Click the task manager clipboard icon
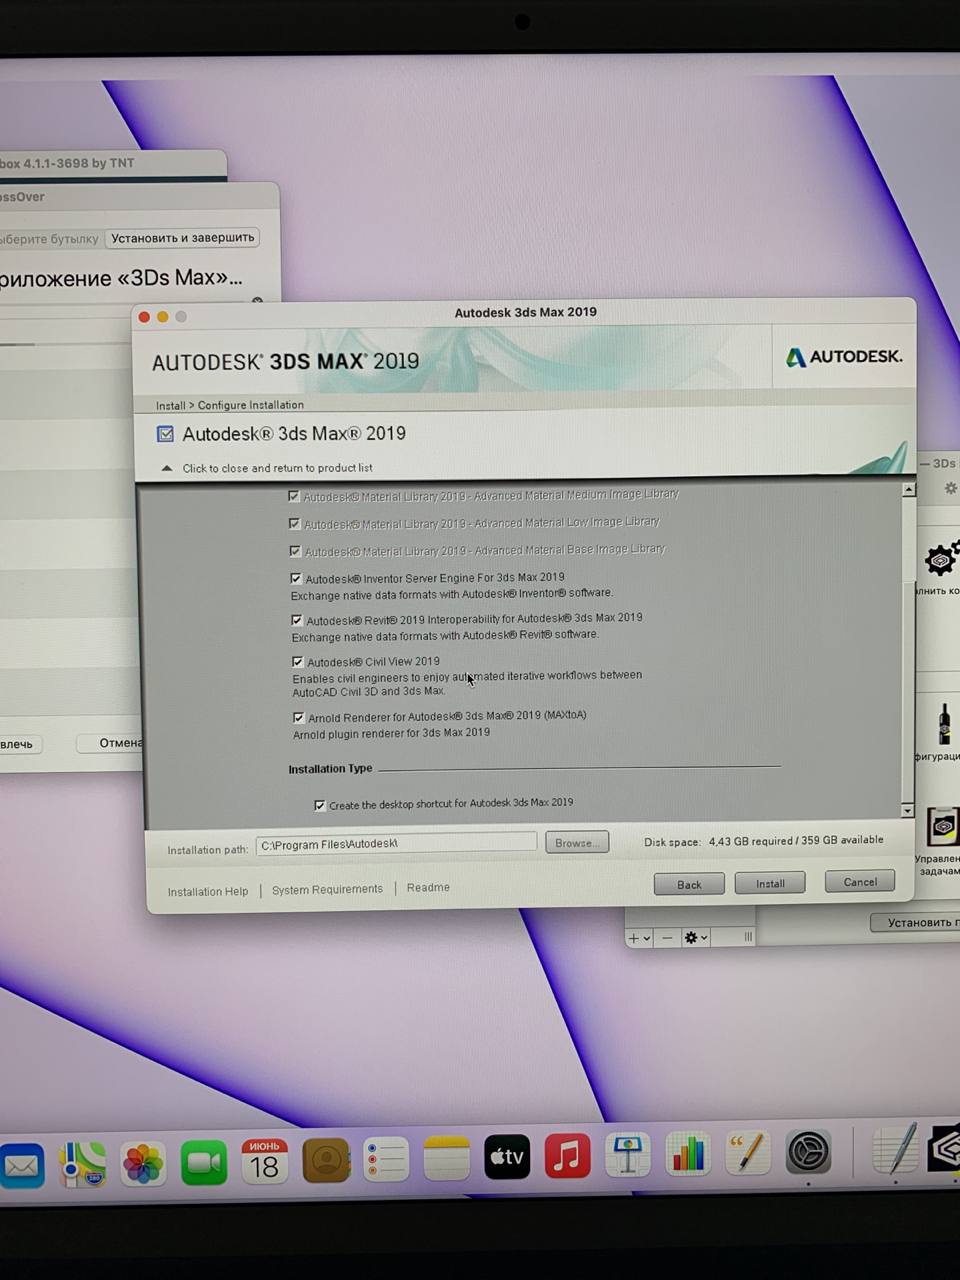This screenshot has height=1280, width=960. tap(943, 828)
